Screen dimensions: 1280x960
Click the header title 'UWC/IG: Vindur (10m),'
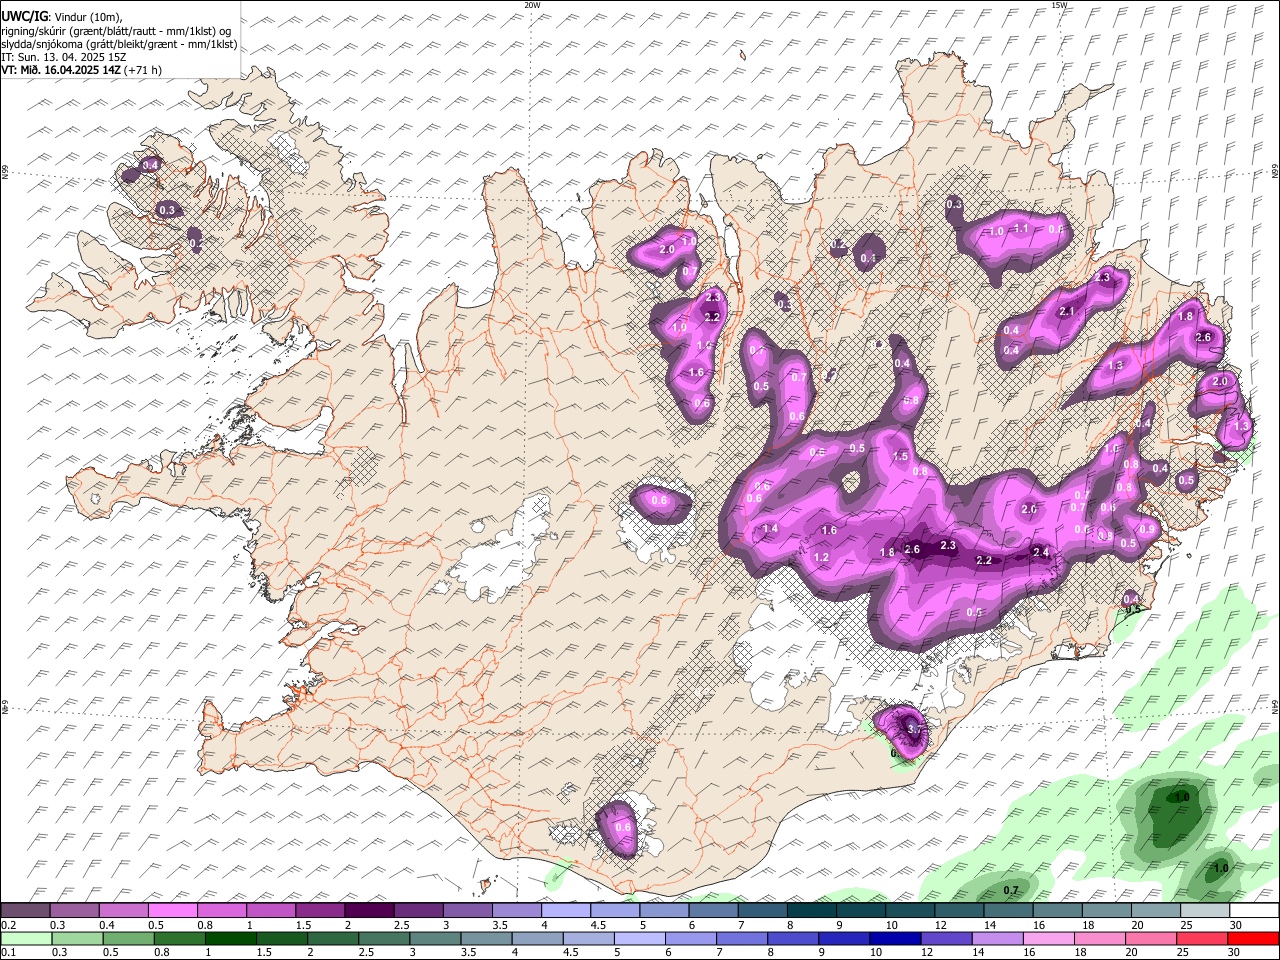[x=61, y=17]
